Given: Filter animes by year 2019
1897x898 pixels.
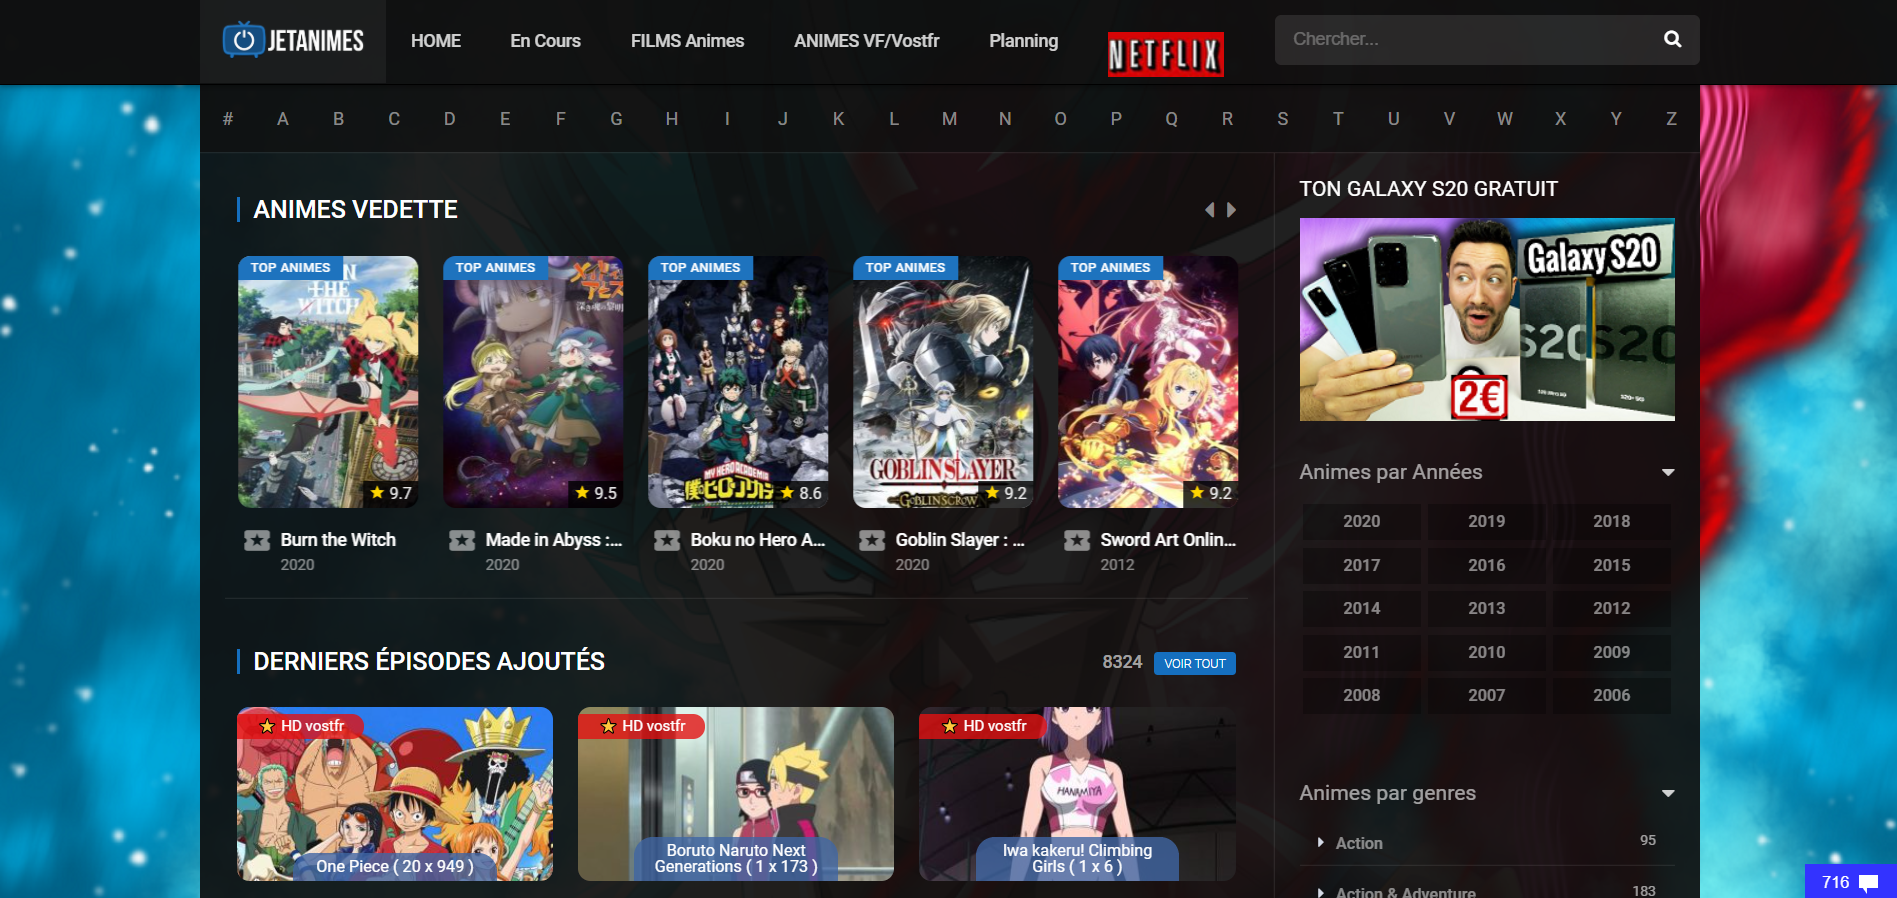Looking at the screenshot, I should pyautogui.click(x=1486, y=521).
